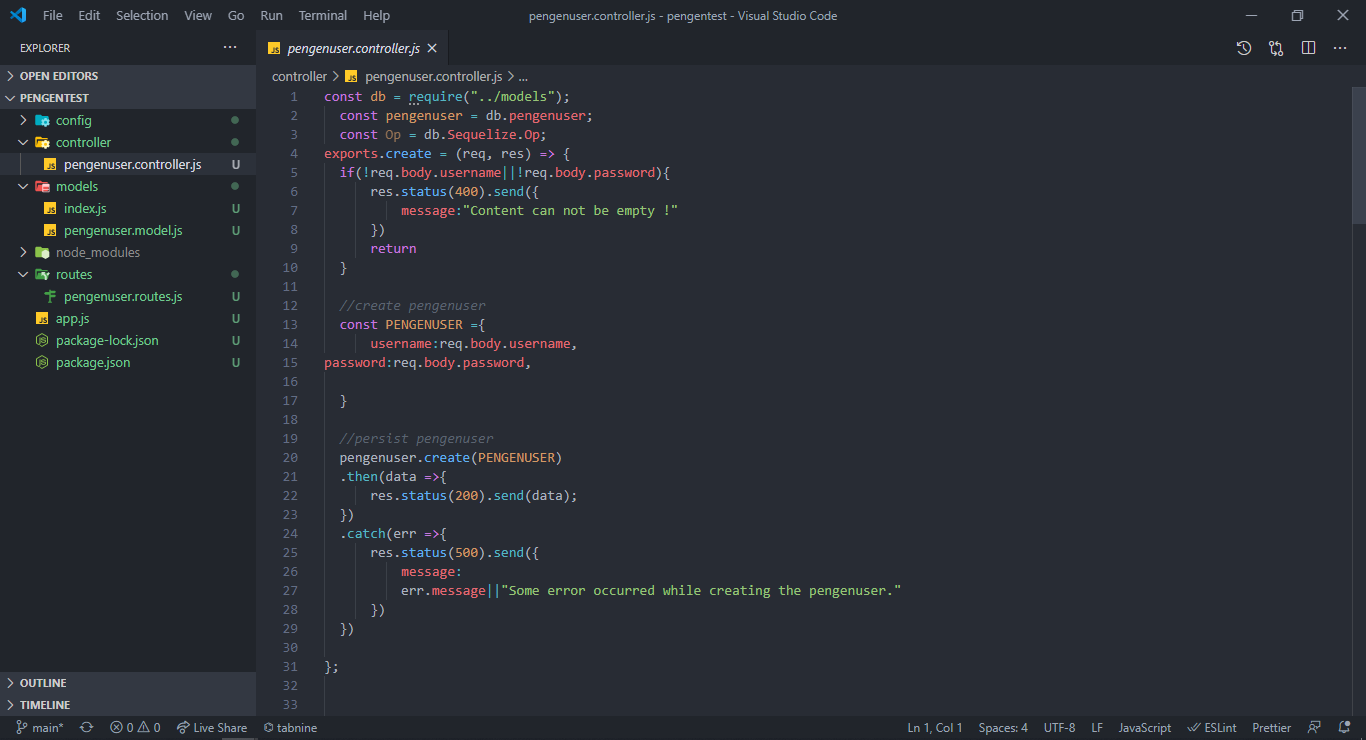Click the Ln 1, Col 1 position indicator
Image resolution: width=1366 pixels, height=740 pixels.
click(935, 728)
